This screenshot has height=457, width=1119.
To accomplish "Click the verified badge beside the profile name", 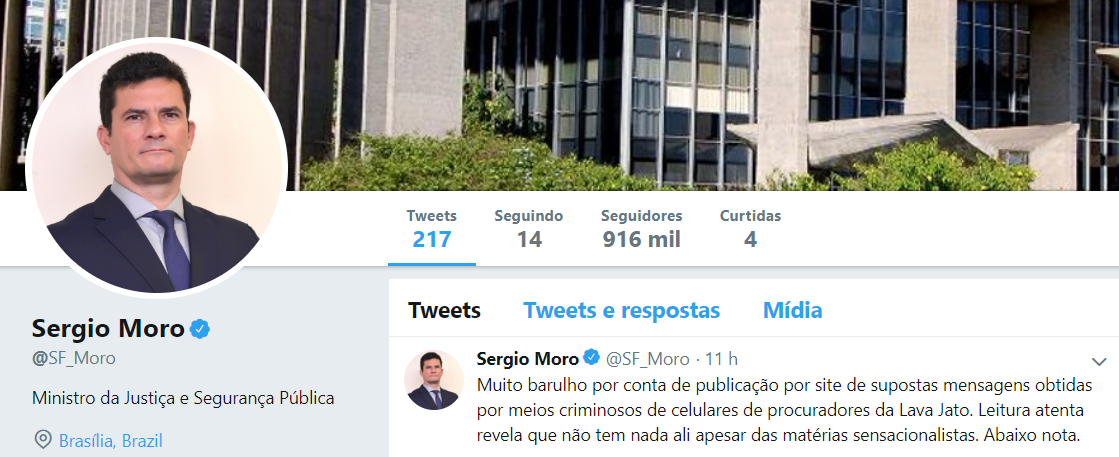I will click(200, 329).
